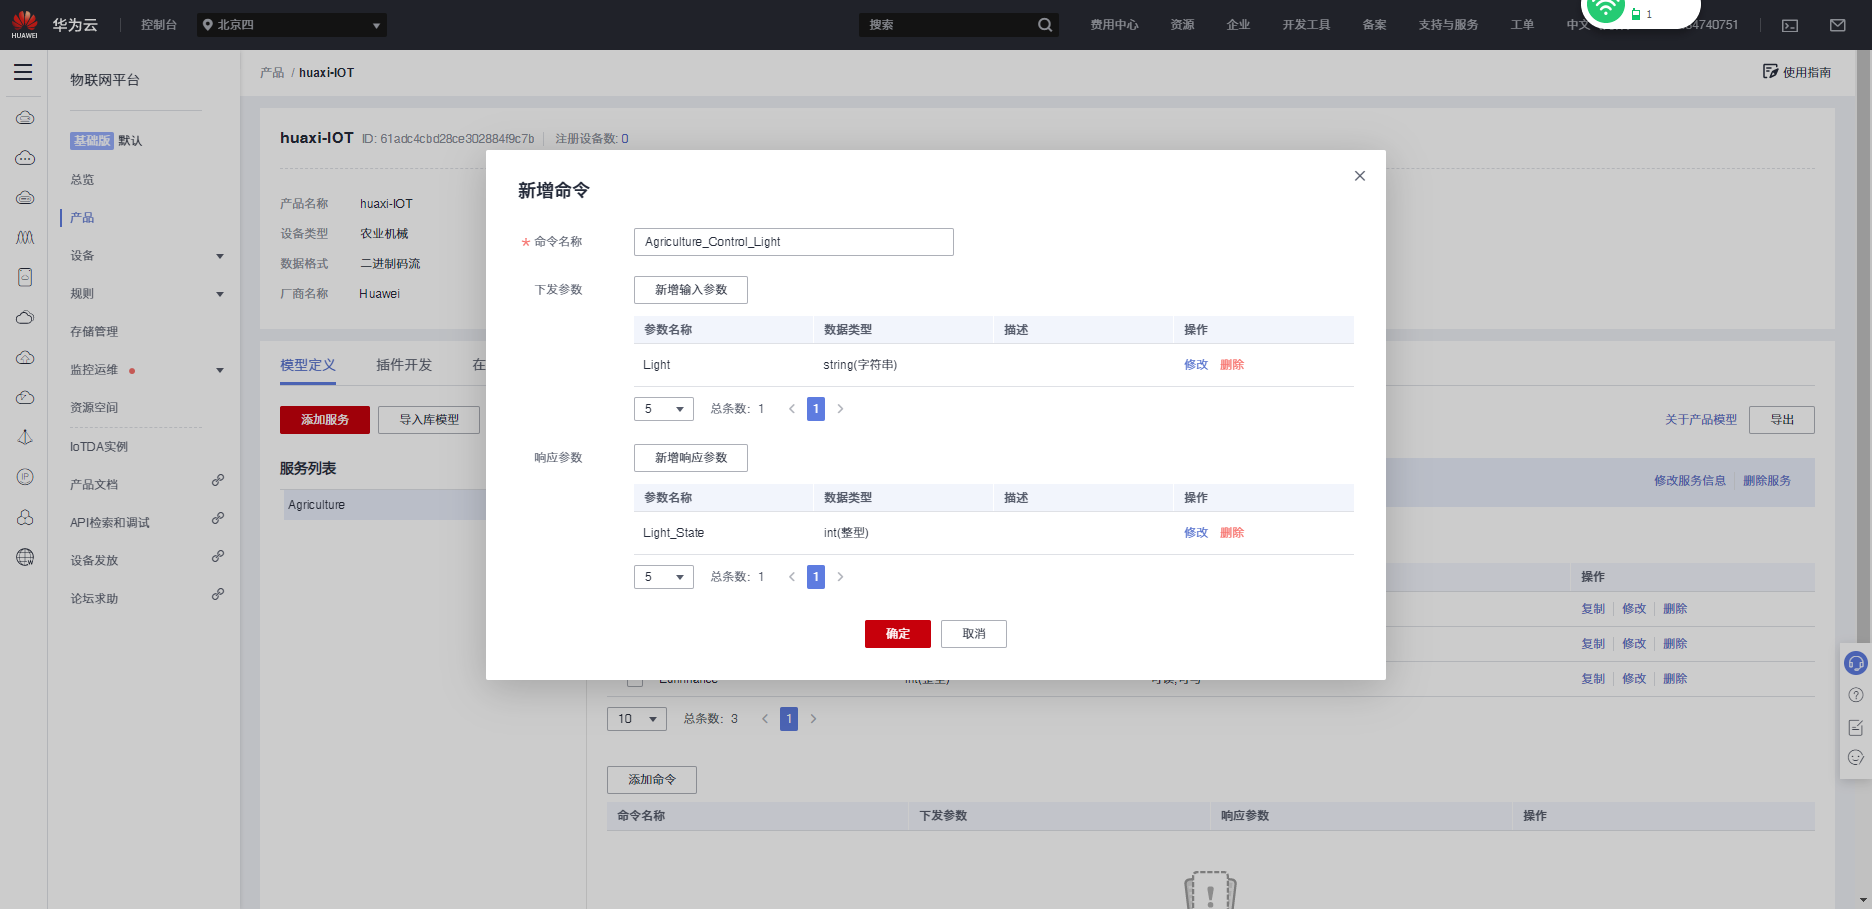Click the 使用指南 link

click(1807, 72)
